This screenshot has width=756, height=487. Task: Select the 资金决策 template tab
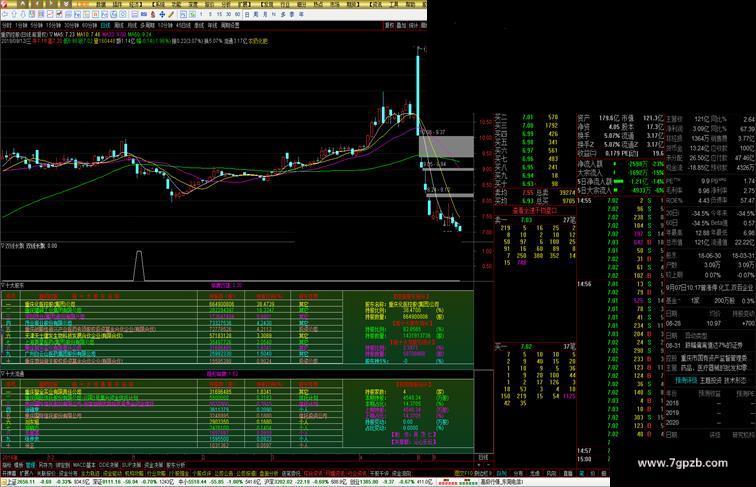(x=154, y=466)
